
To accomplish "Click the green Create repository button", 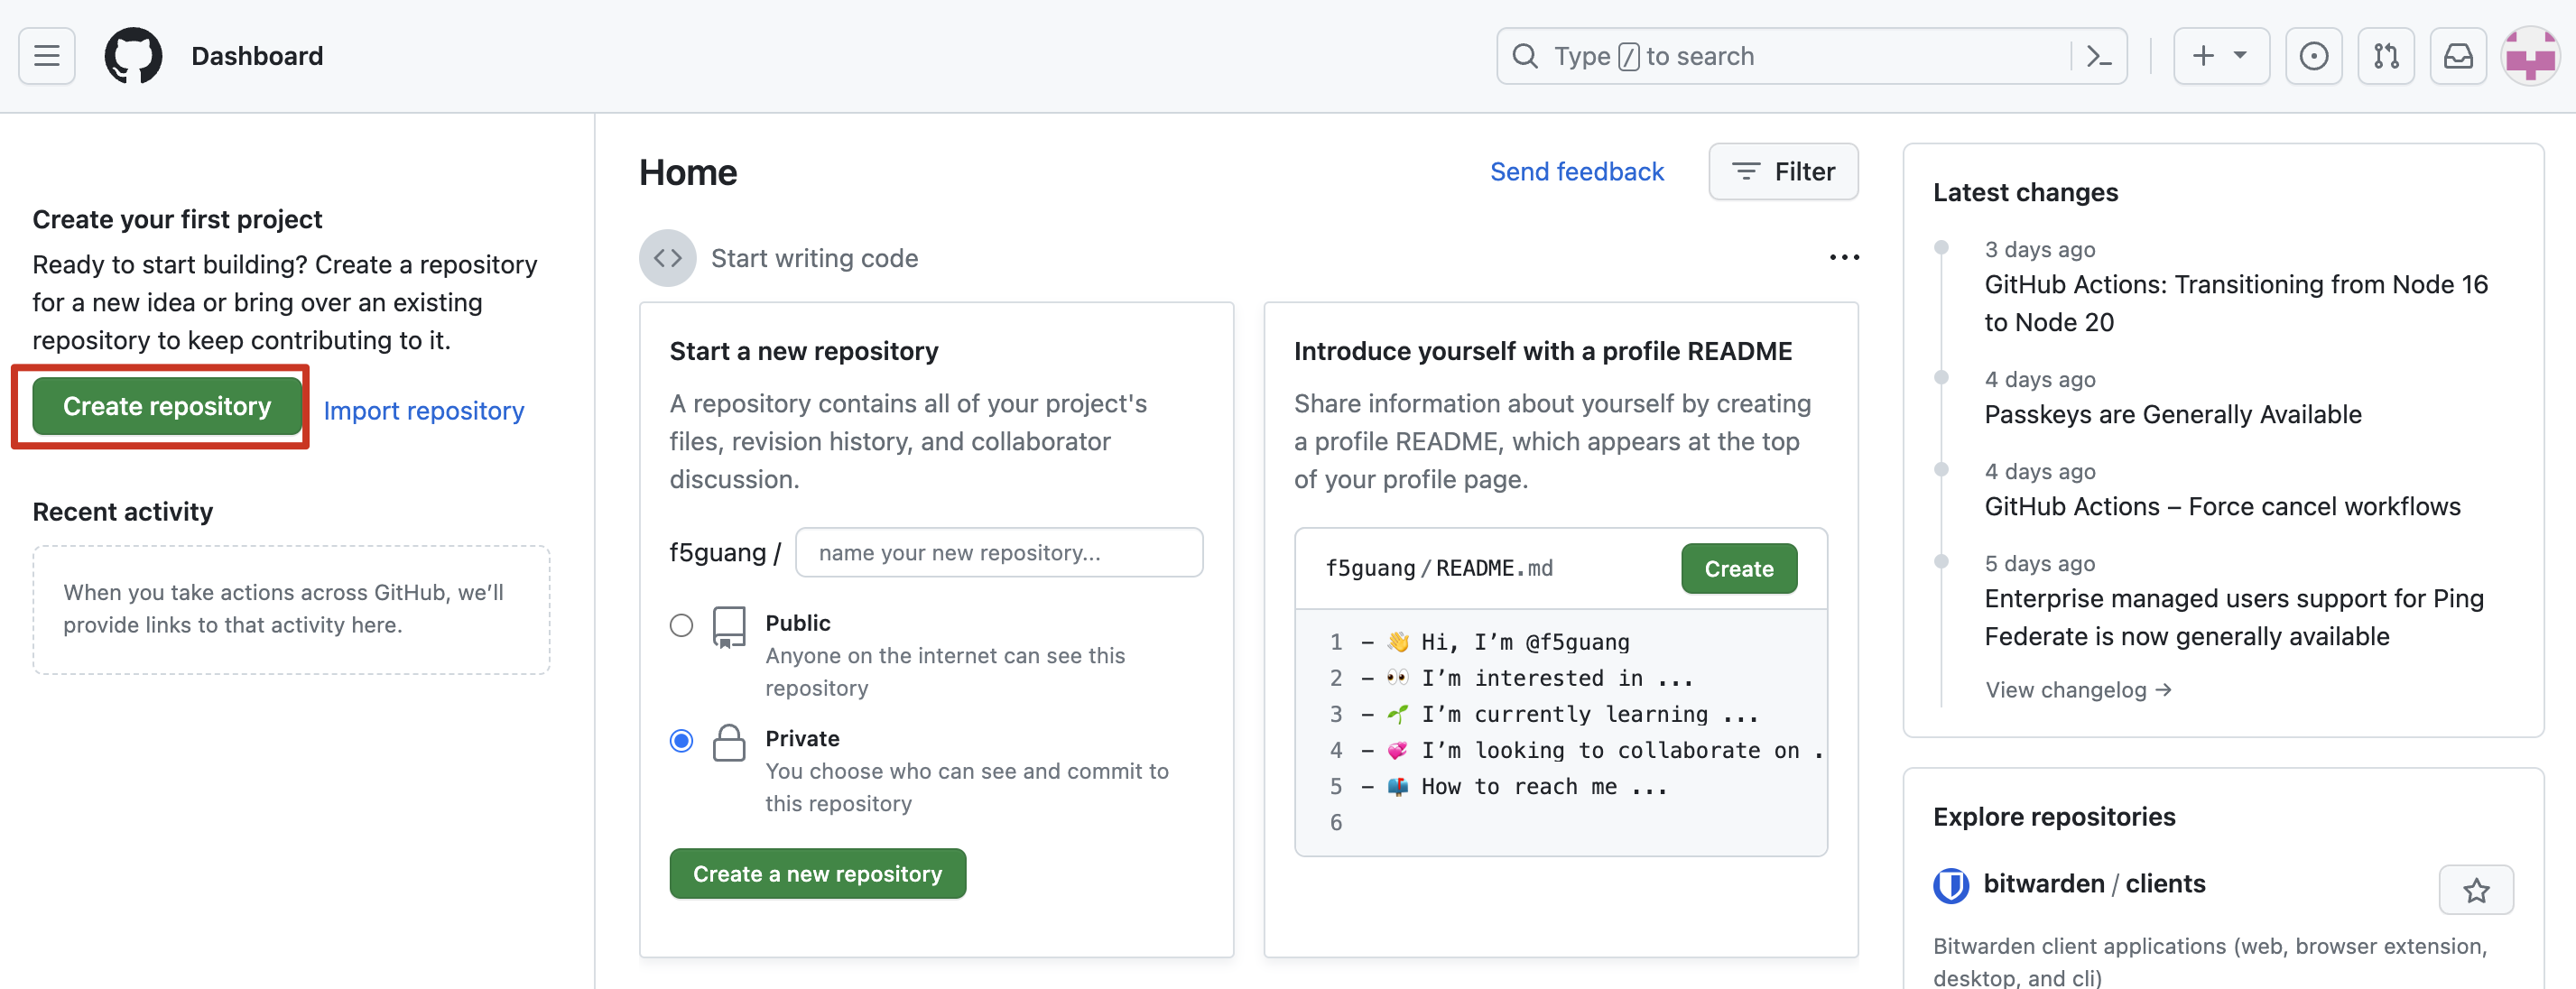I will 167,406.
